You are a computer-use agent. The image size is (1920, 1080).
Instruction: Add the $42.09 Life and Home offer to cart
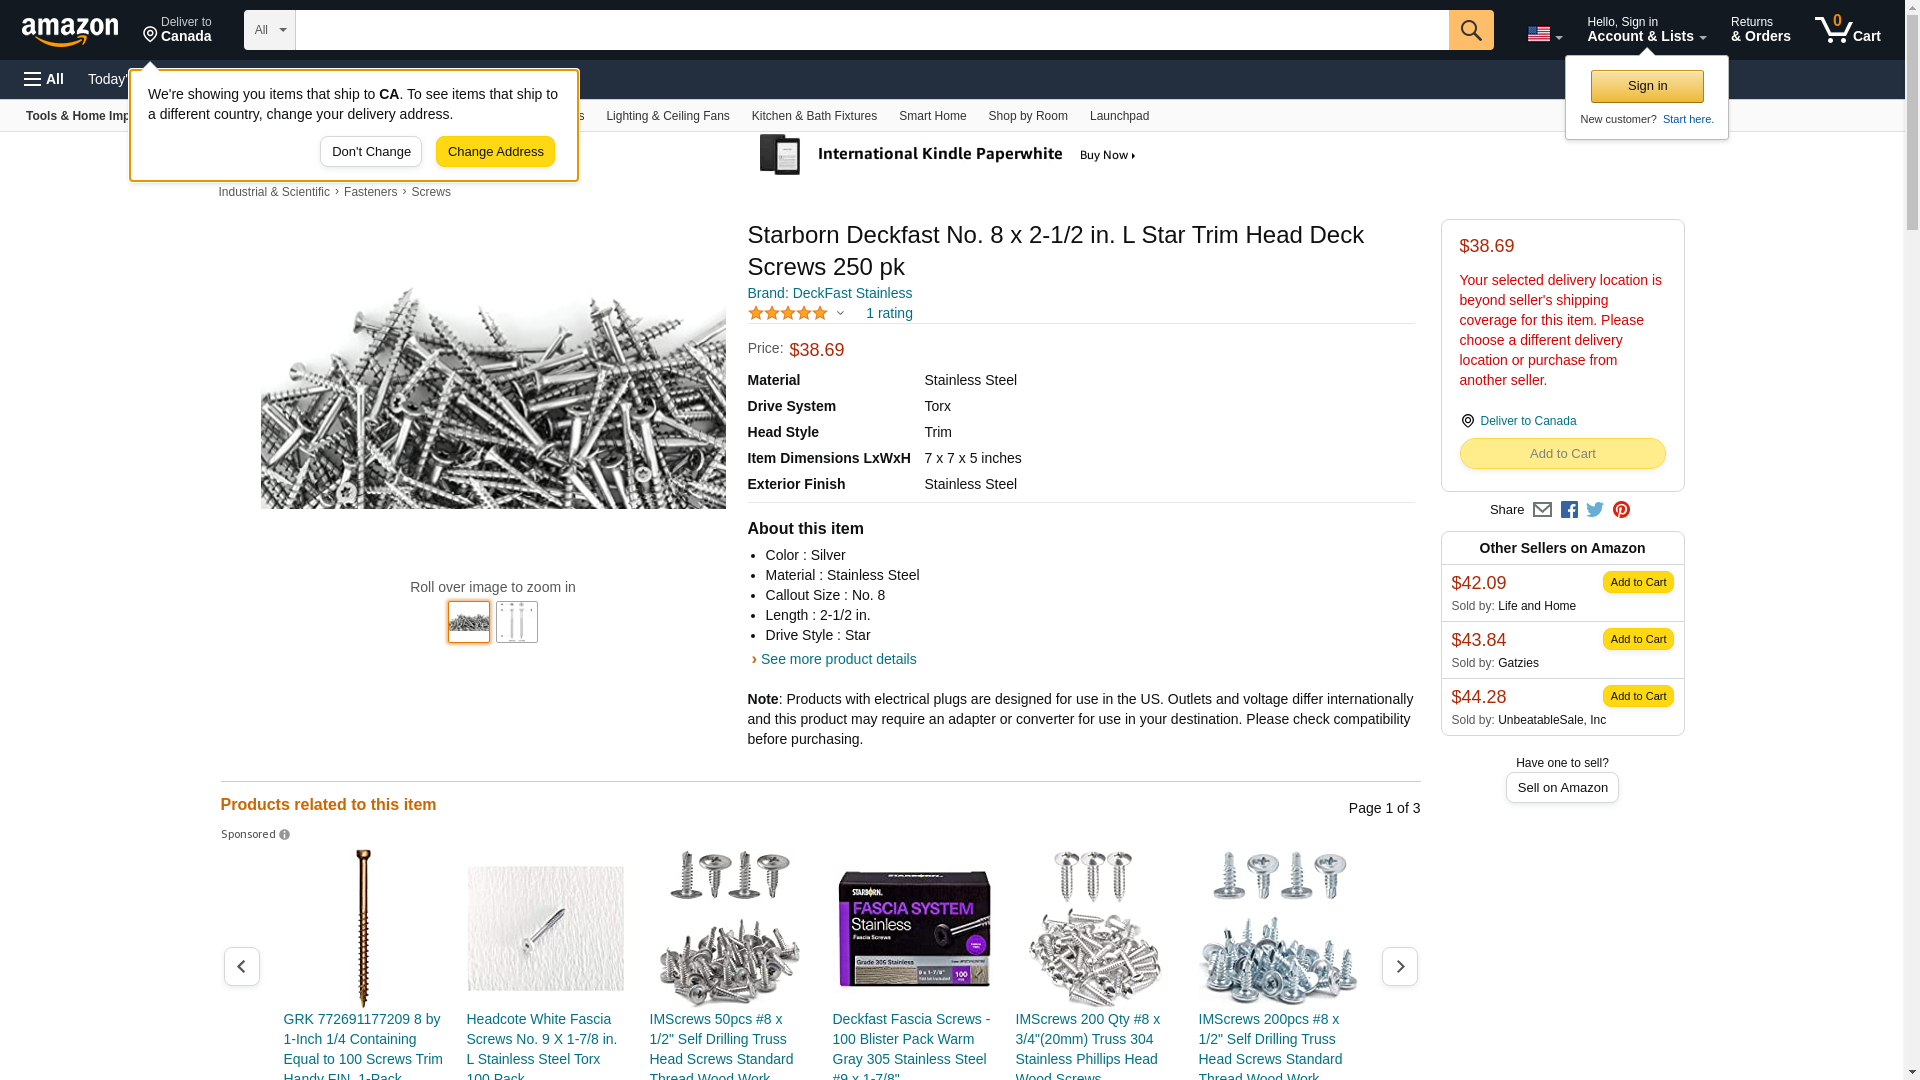coord(1637,582)
